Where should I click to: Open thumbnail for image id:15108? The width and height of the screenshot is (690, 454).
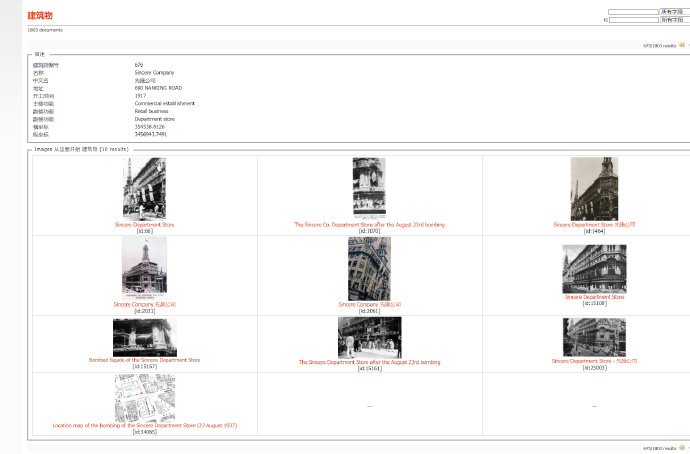[594, 269]
